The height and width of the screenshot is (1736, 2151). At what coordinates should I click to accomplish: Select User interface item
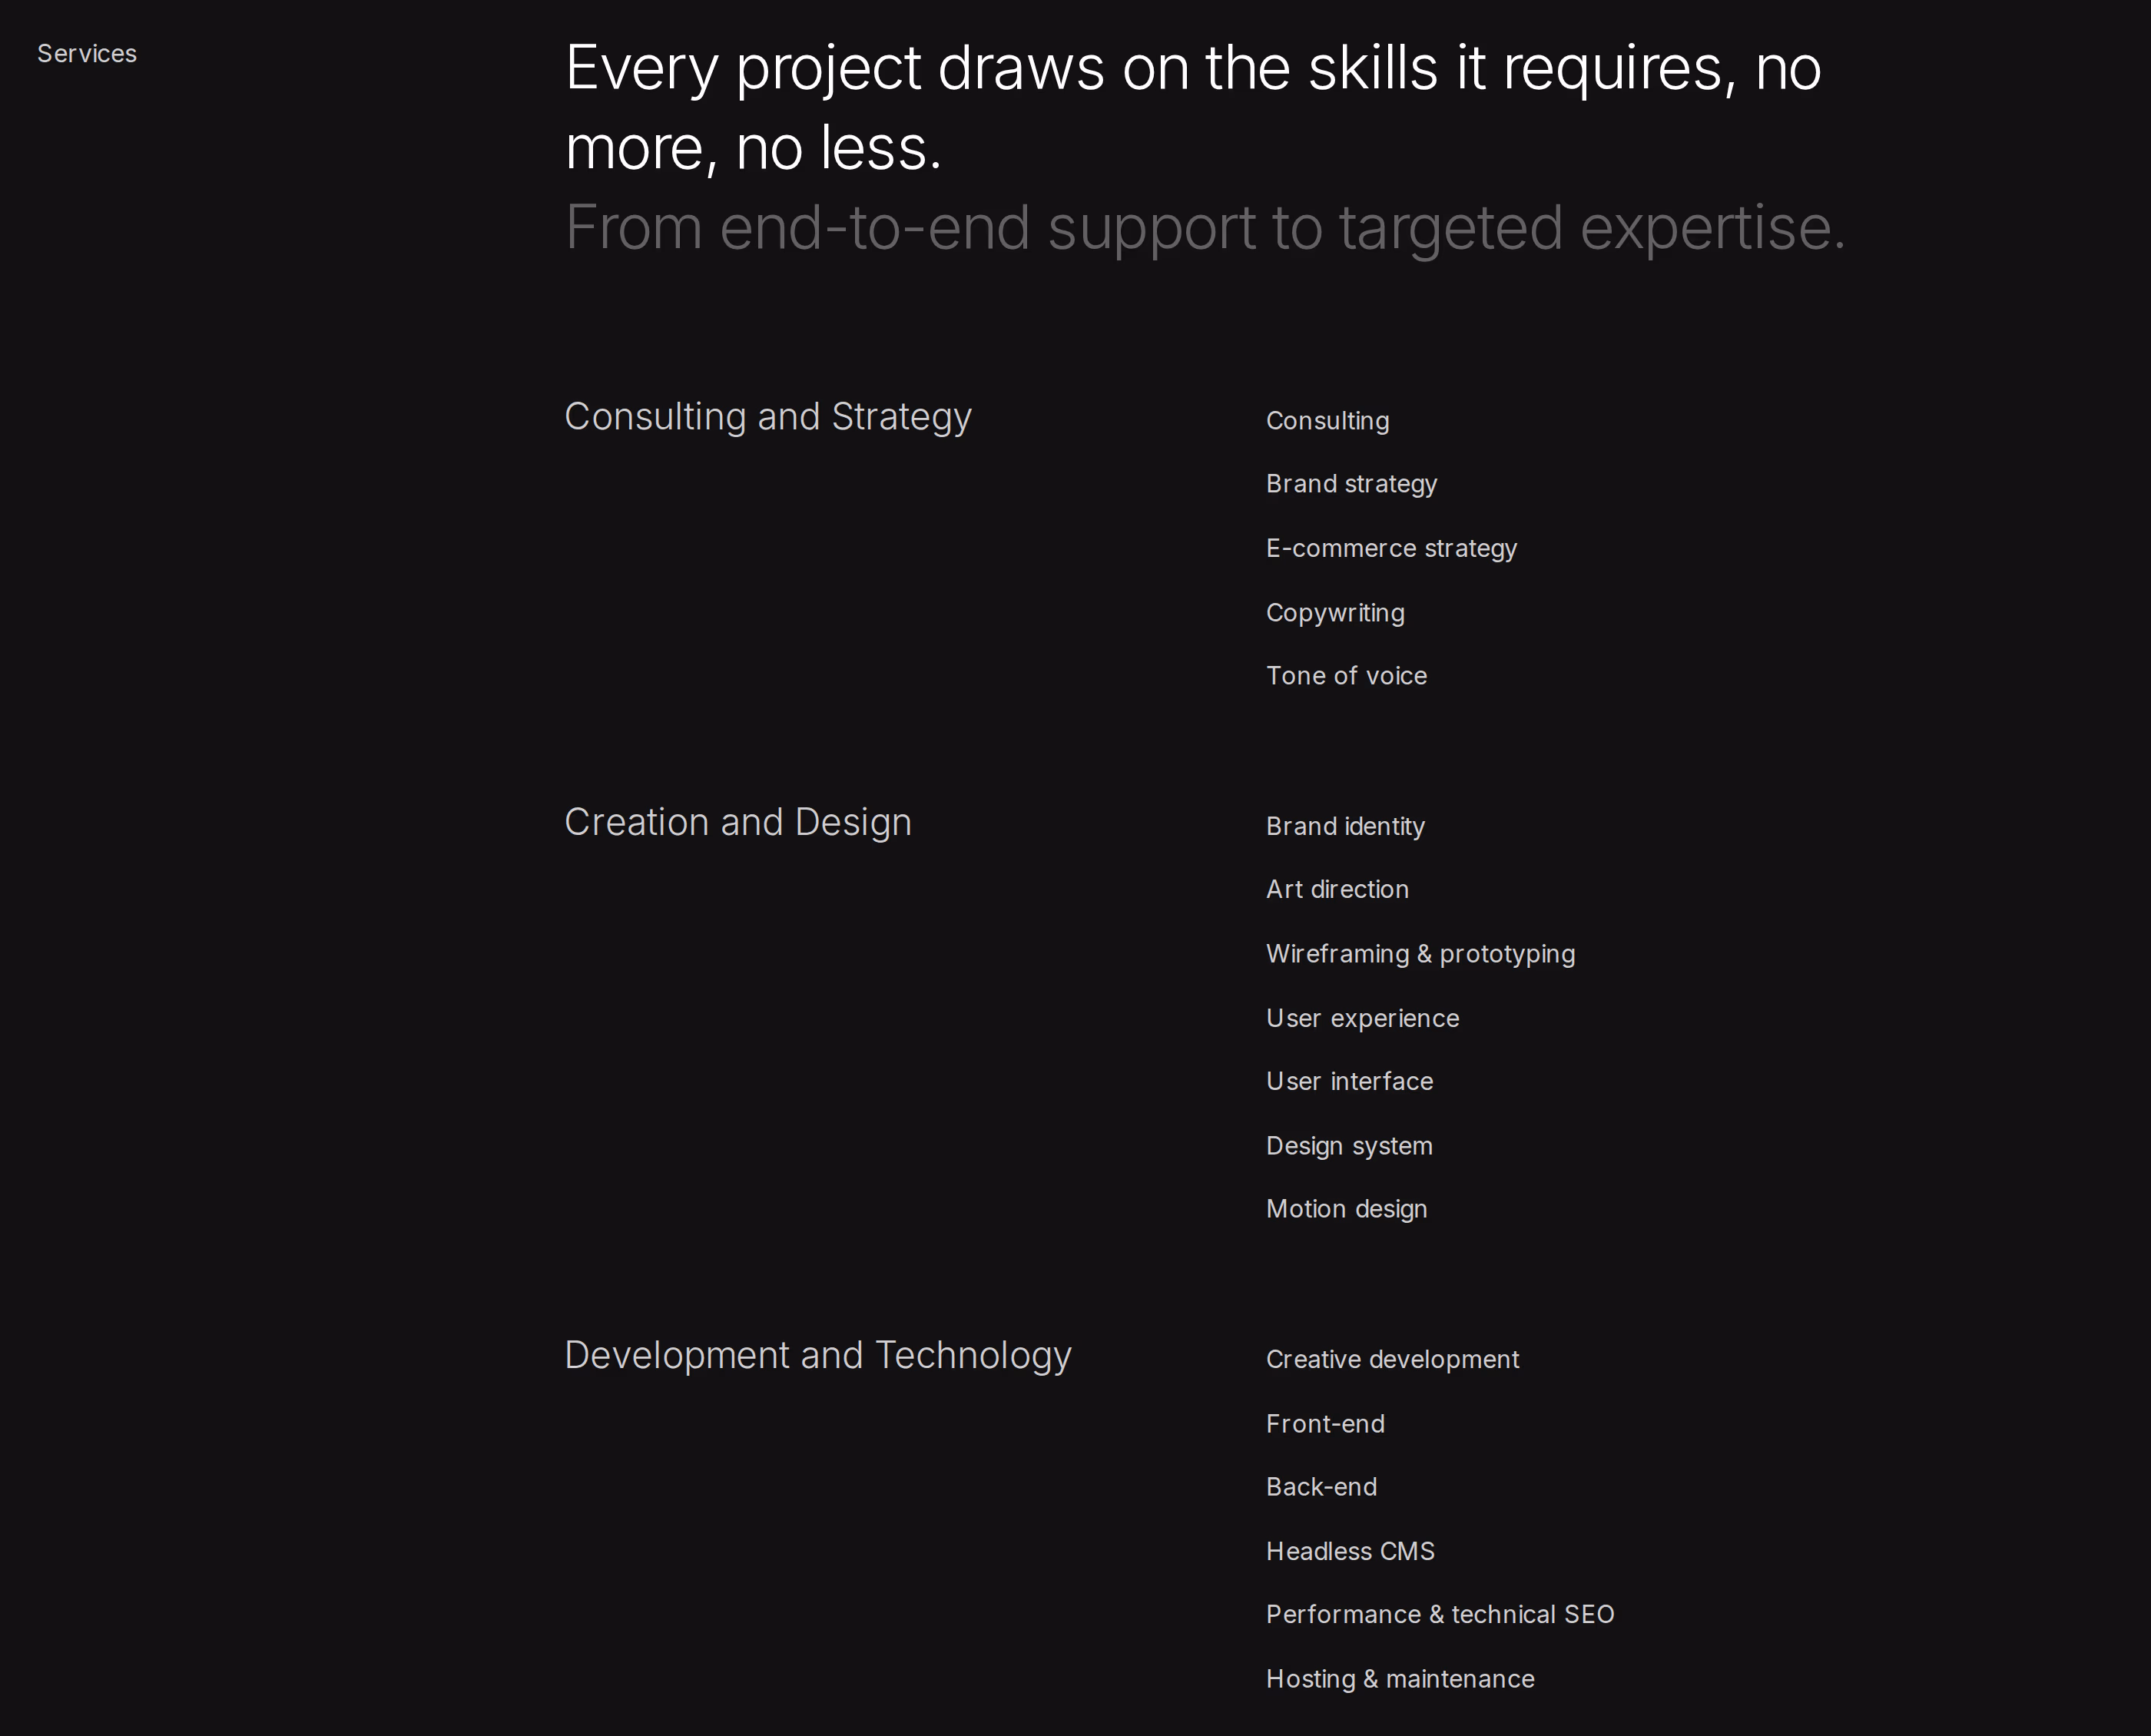(1349, 1082)
